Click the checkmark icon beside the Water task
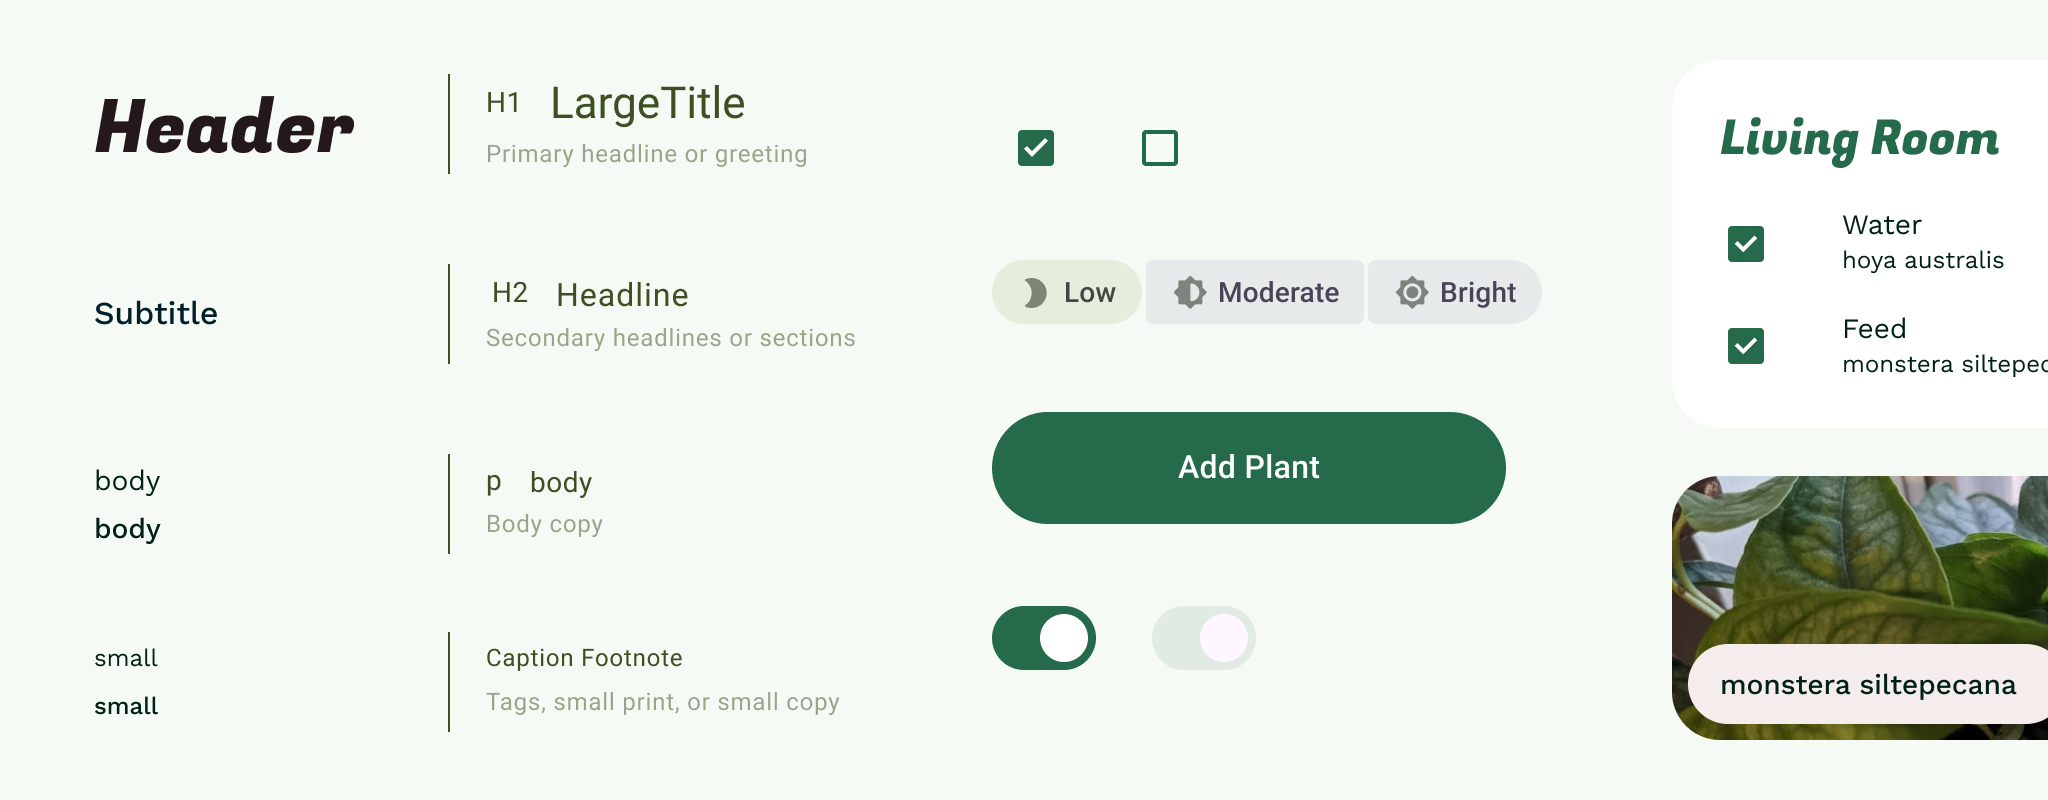Screen dimensions: 2048x800 [x=1745, y=243]
